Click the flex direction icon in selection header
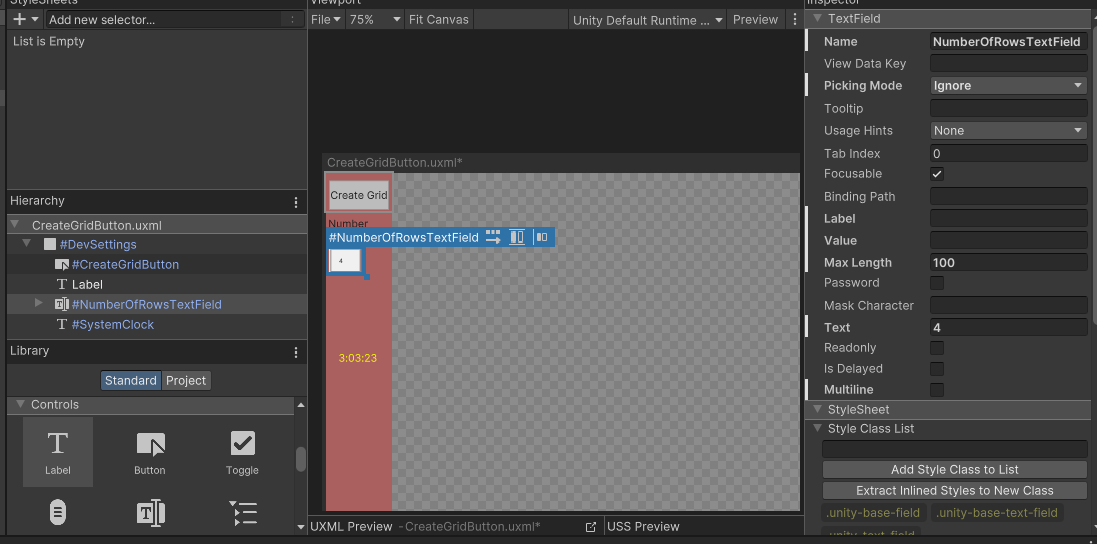Viewport: 1097px width, 544px height. click(x=493, y=237)
